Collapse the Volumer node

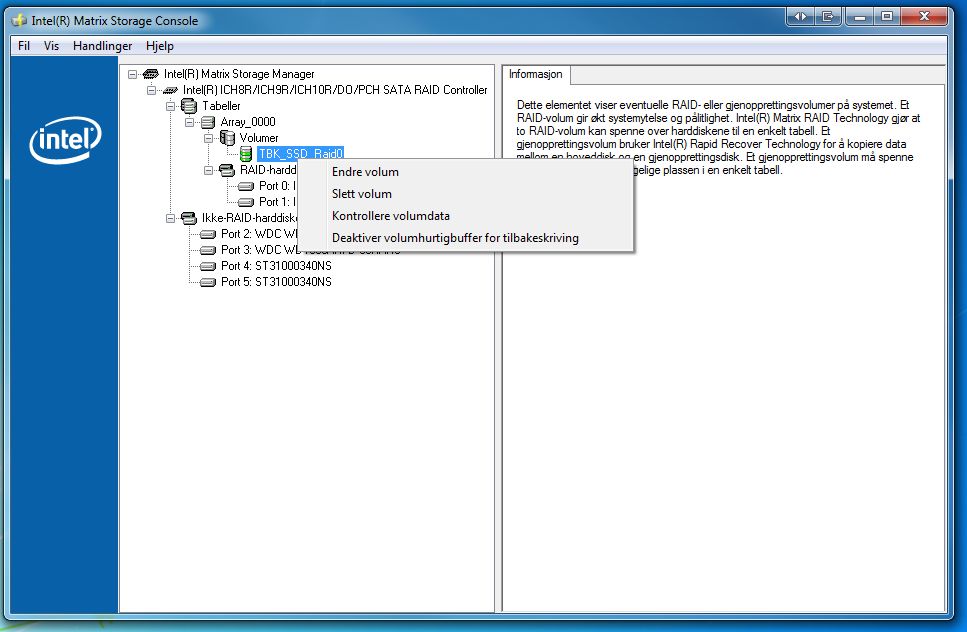[208, 138]
